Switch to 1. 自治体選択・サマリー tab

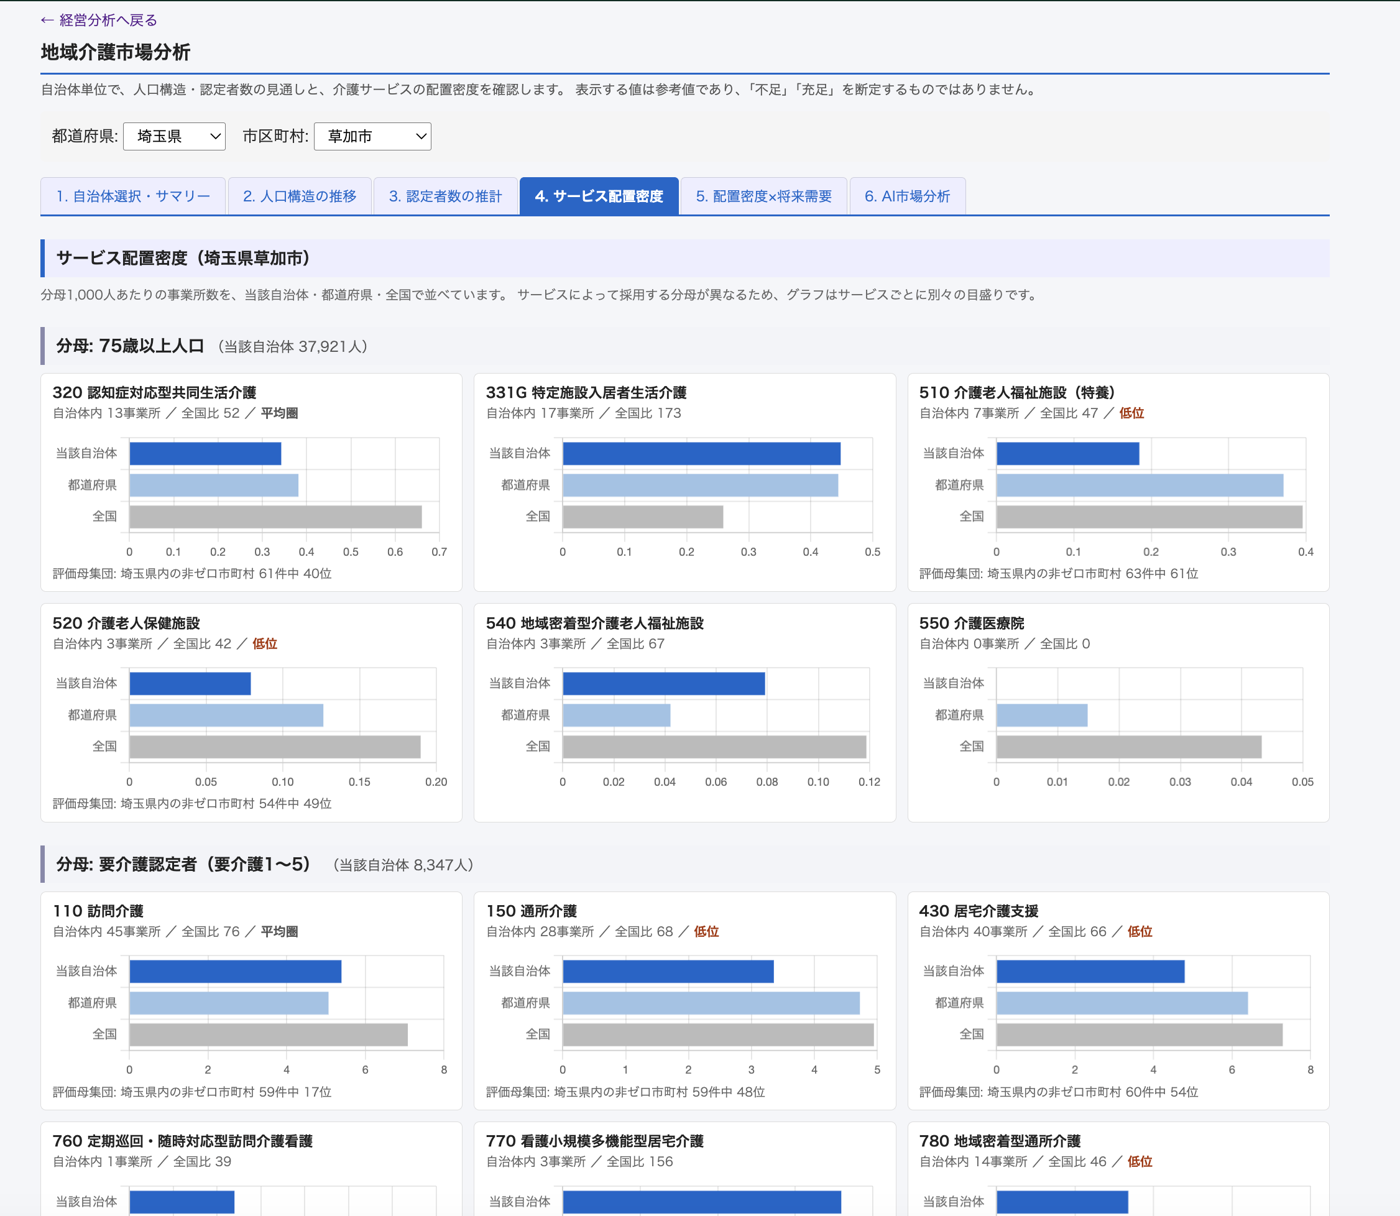click(x=133, y=196)
